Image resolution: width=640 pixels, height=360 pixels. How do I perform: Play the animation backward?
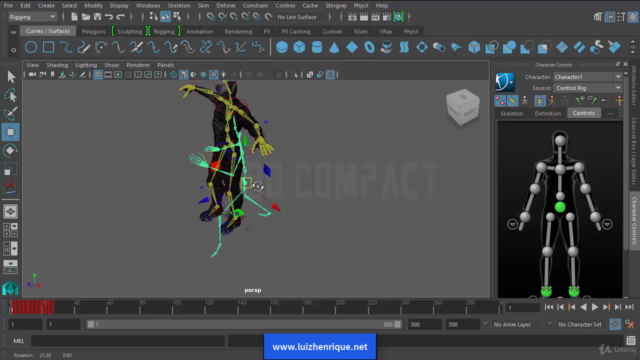(x=583, y=307)
